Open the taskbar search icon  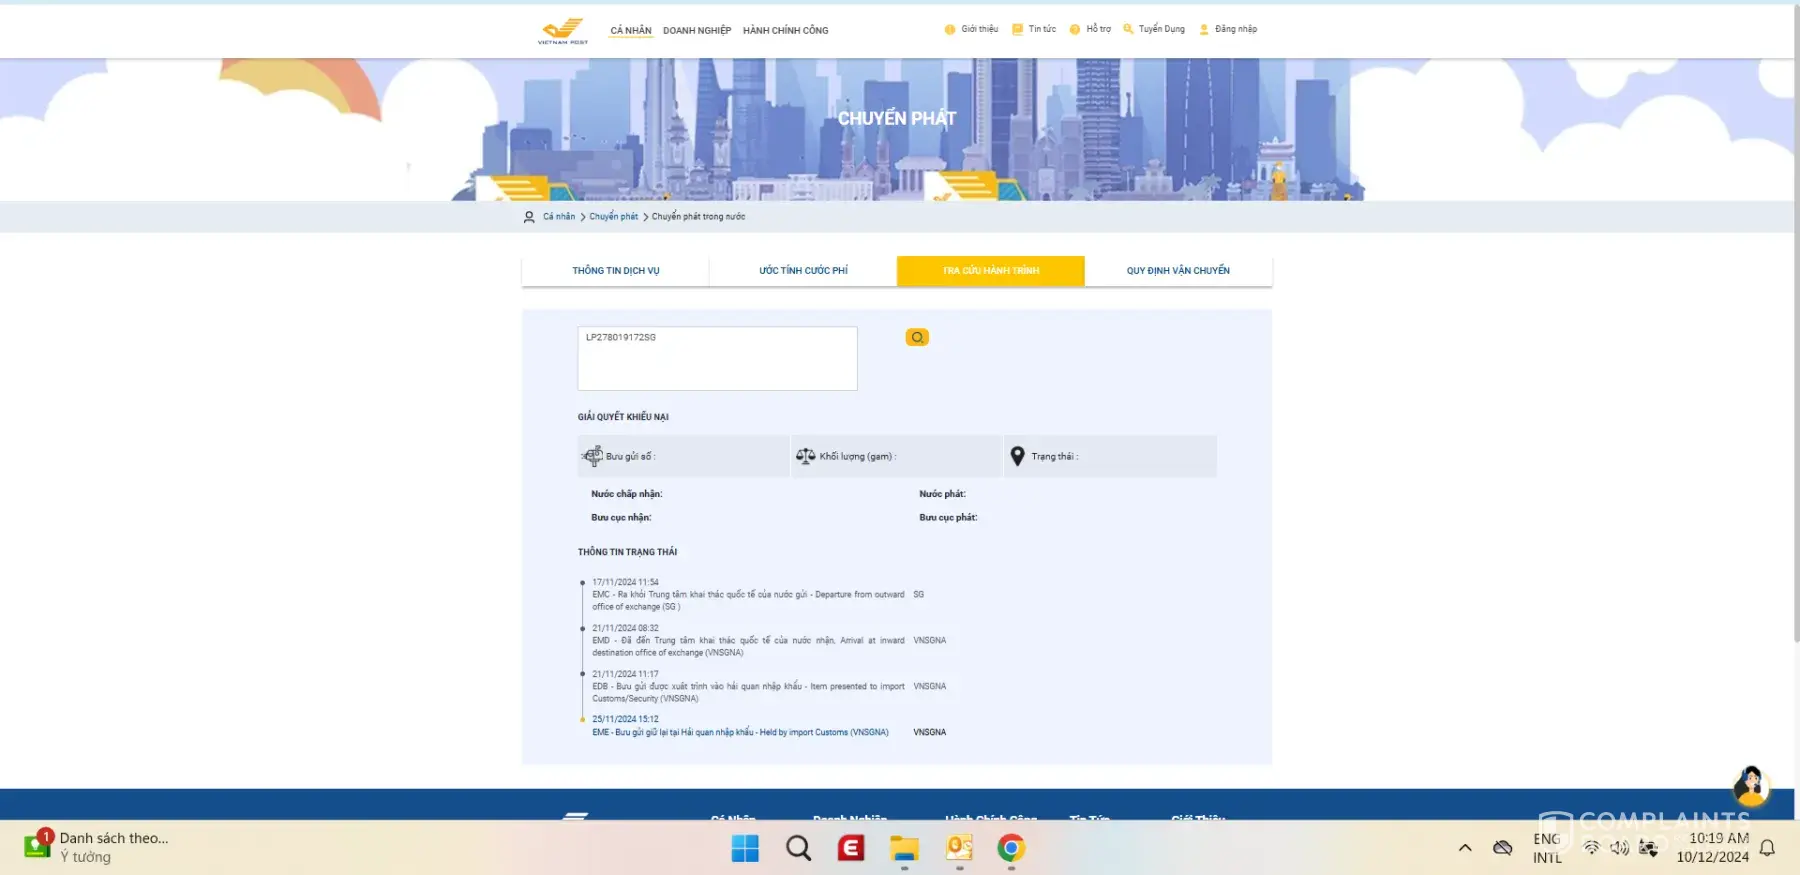click(798, 849)
